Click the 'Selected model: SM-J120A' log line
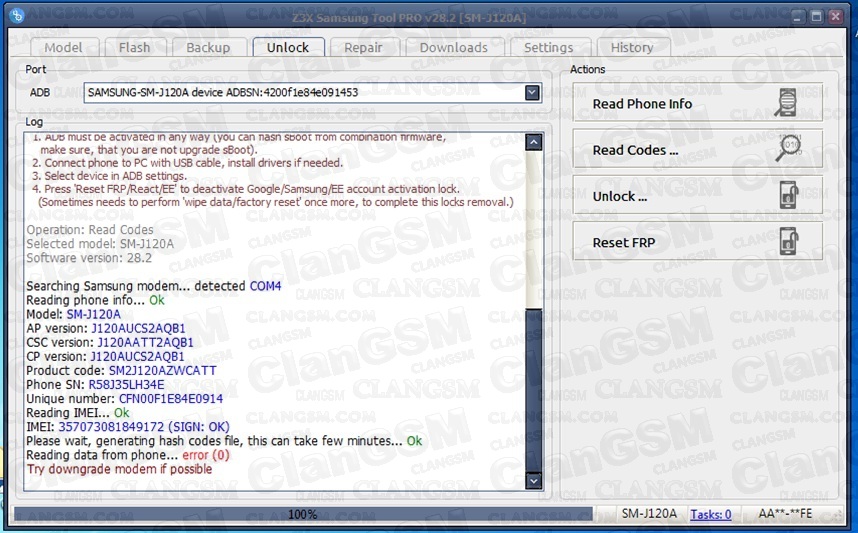The width and height of the screenshot is (858, 533). point(100,244)
